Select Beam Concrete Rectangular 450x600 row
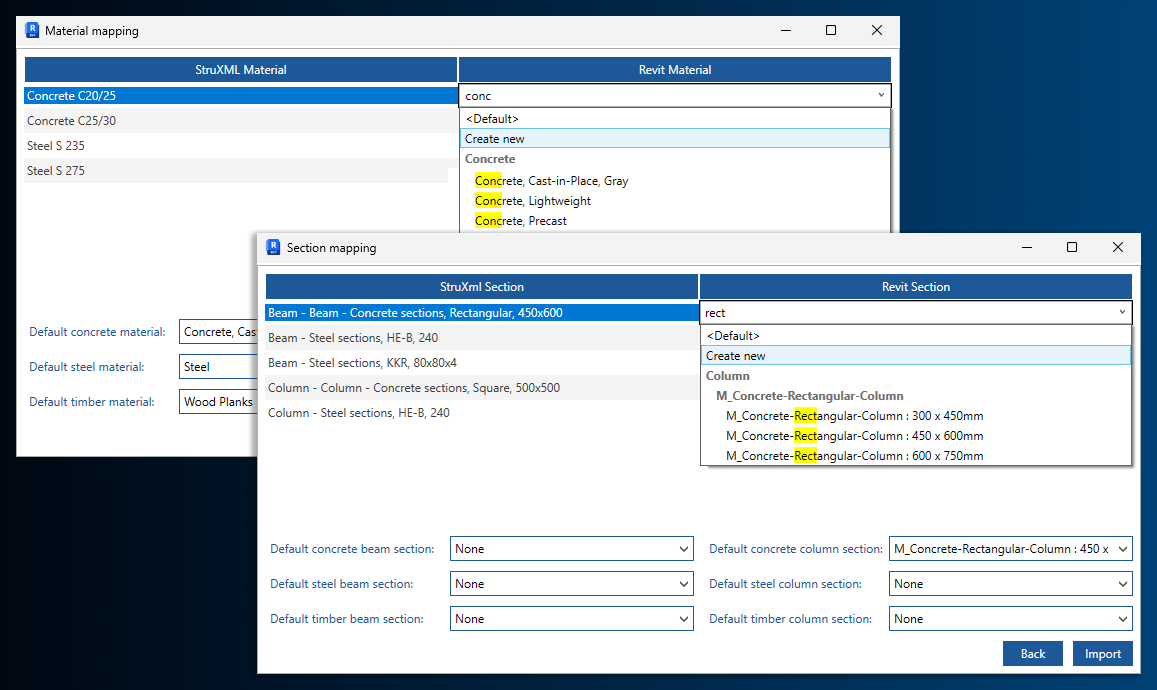Image resolution: width=1157 pixels, height=690 pixels. [x=482, y=313]
